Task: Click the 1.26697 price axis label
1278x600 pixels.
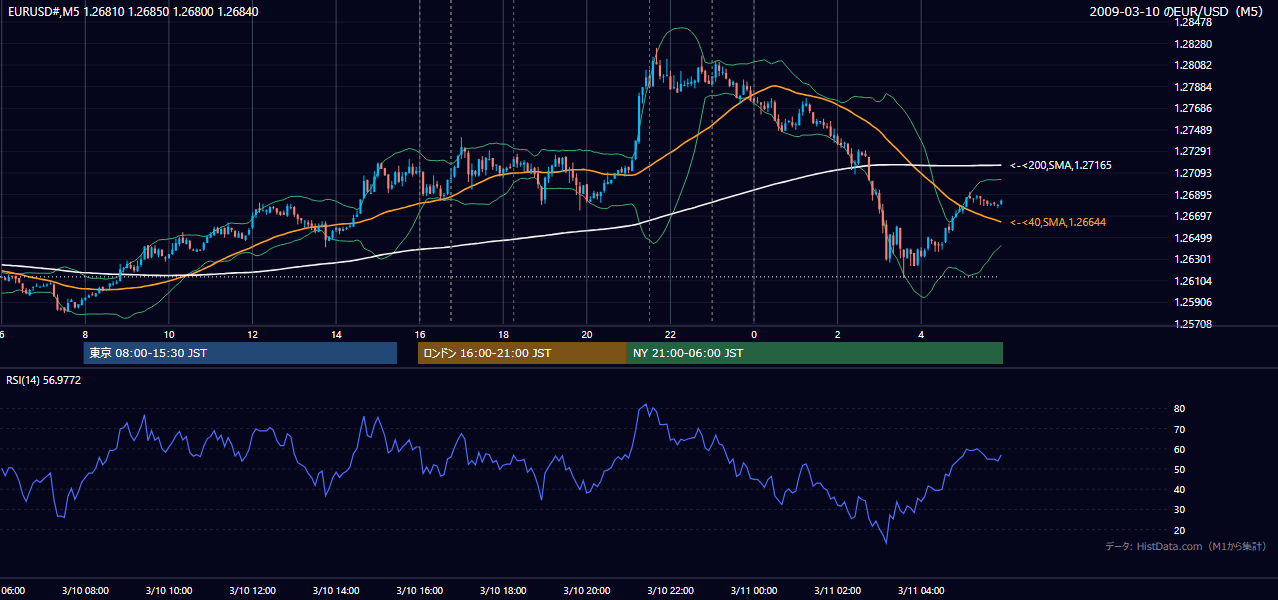Action: 1192,216
